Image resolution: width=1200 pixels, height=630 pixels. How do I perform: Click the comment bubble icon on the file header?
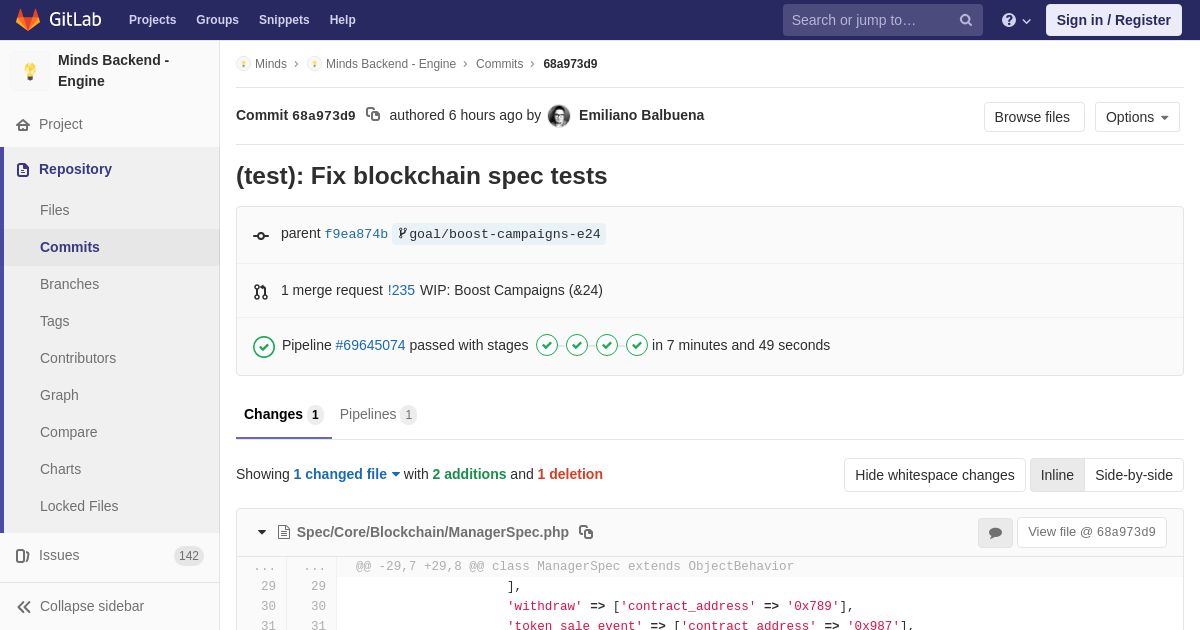995,533
